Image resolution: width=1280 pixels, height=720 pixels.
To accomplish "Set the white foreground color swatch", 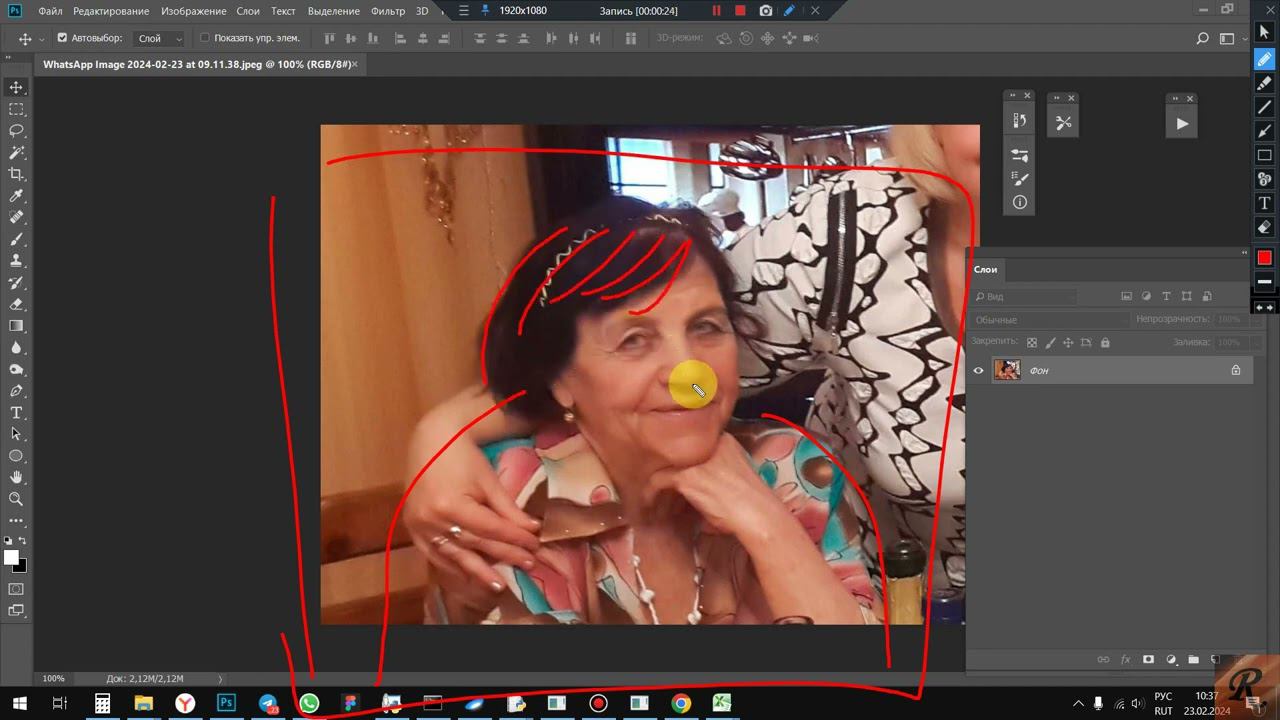I will click(x=11, y=557).
